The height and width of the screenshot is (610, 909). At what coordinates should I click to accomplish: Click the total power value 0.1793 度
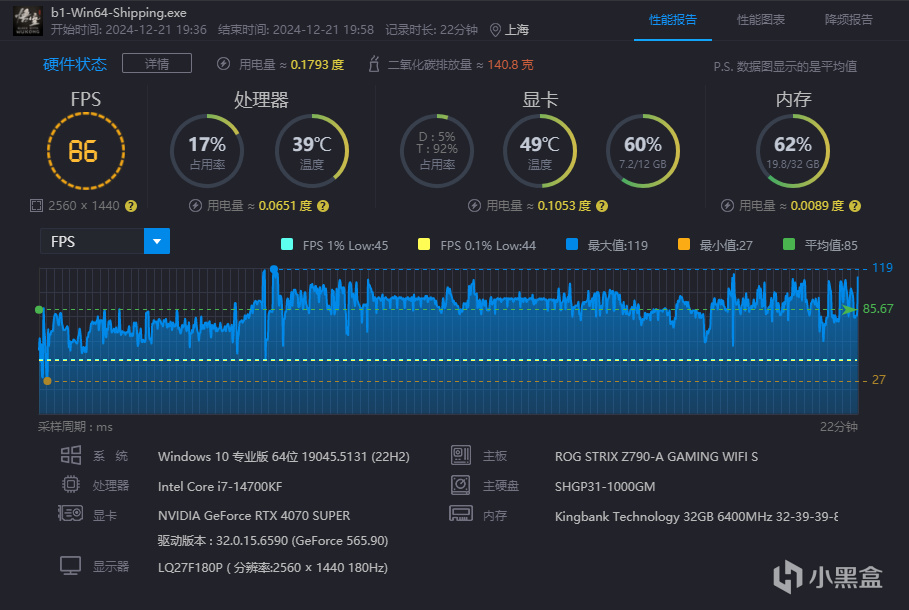[317, 64]
